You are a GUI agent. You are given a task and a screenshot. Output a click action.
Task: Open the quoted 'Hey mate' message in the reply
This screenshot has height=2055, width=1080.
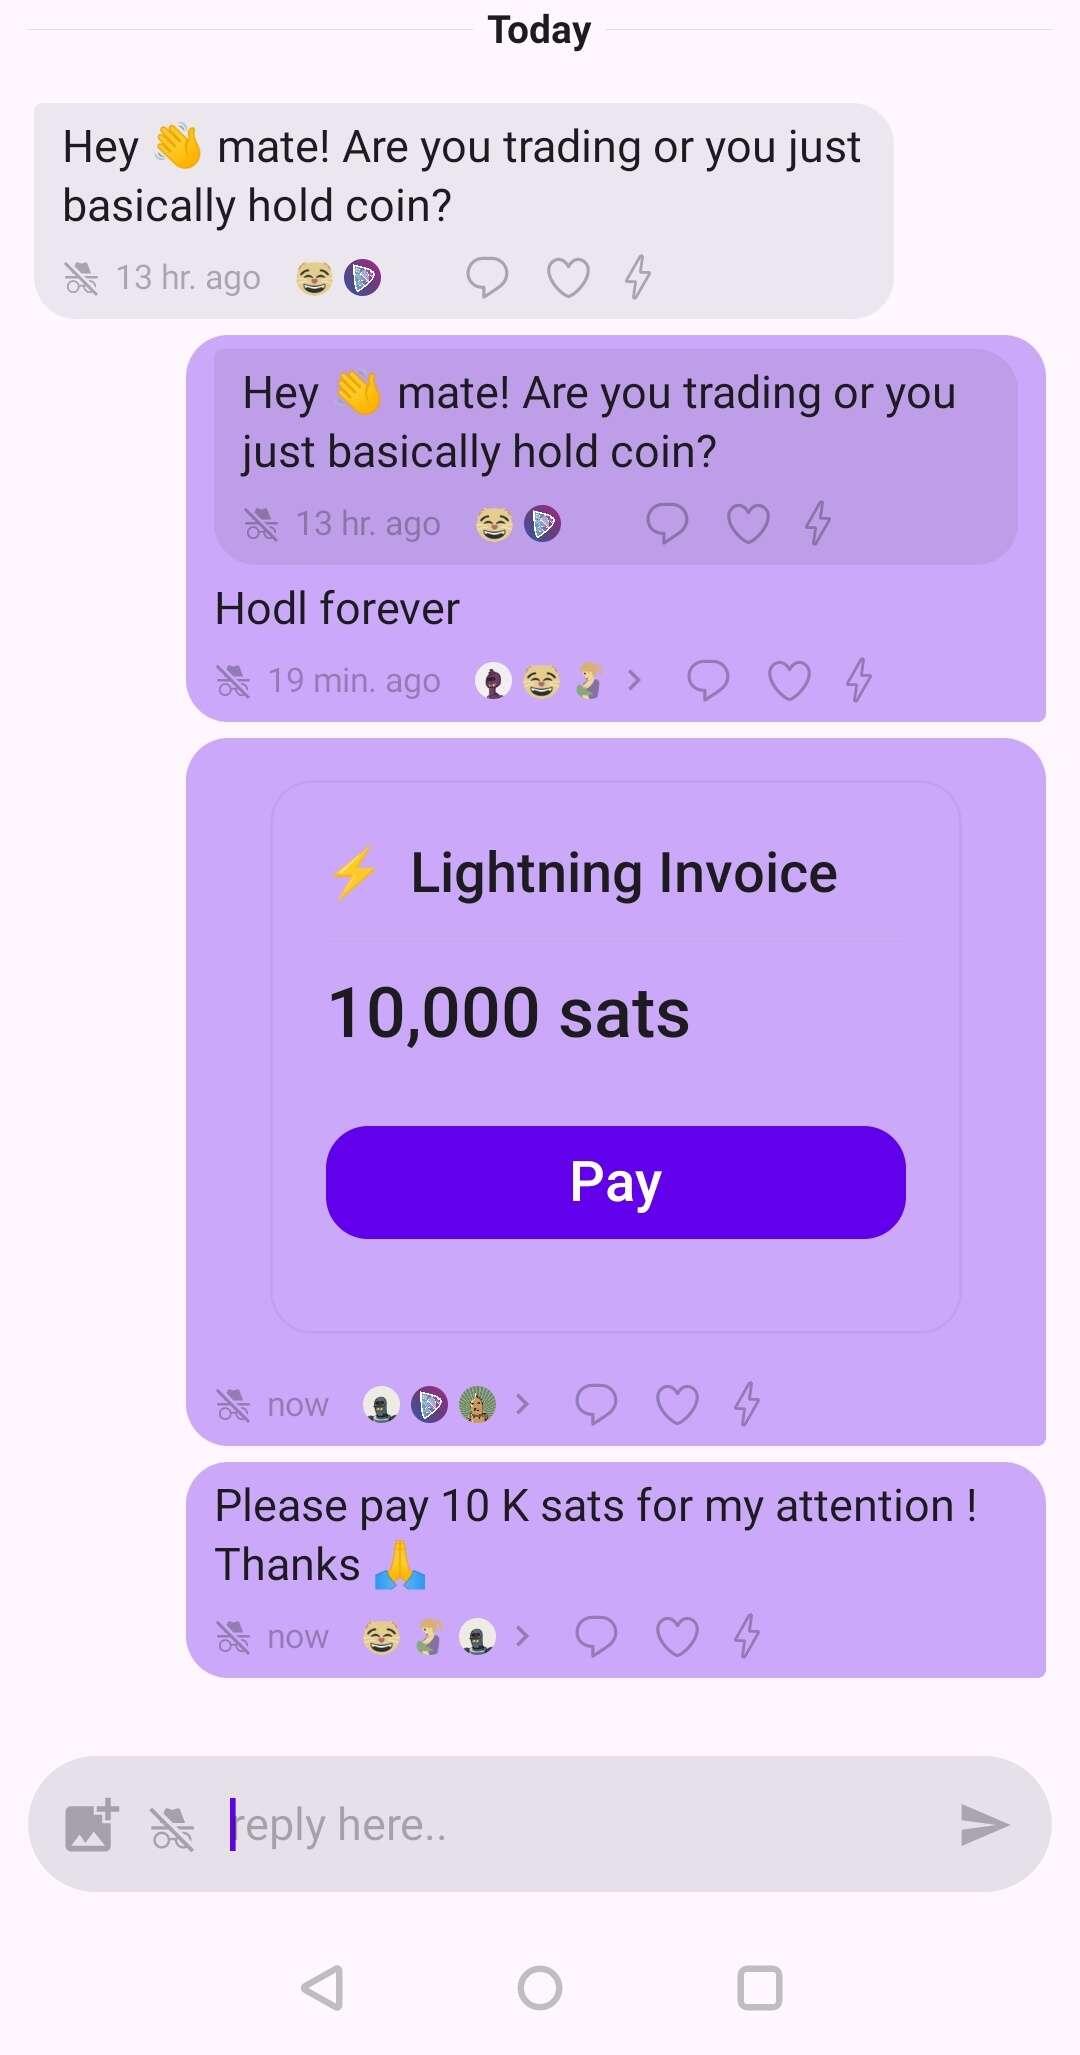[x=616, y=456]
